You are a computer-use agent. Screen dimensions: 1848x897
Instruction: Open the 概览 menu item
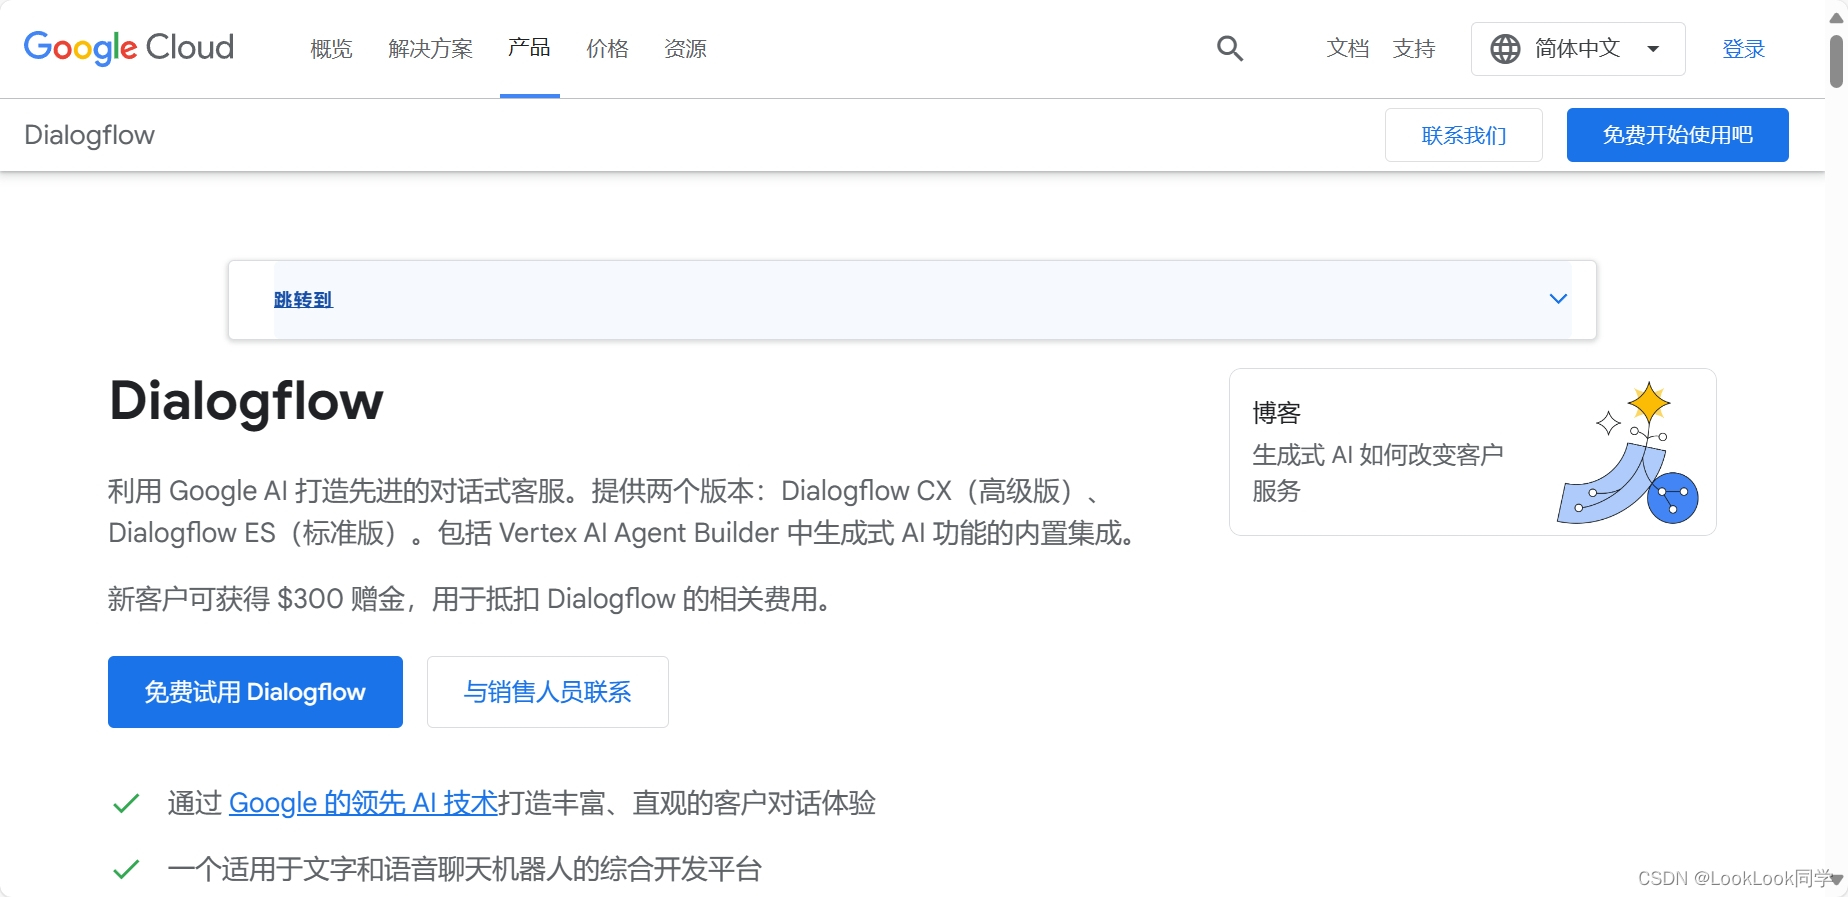[x=331, y=48]
